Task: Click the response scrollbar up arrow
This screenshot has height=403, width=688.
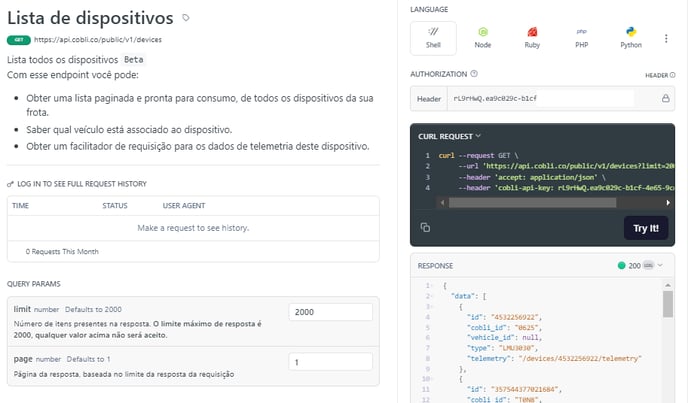Action: tap(668, 285)
